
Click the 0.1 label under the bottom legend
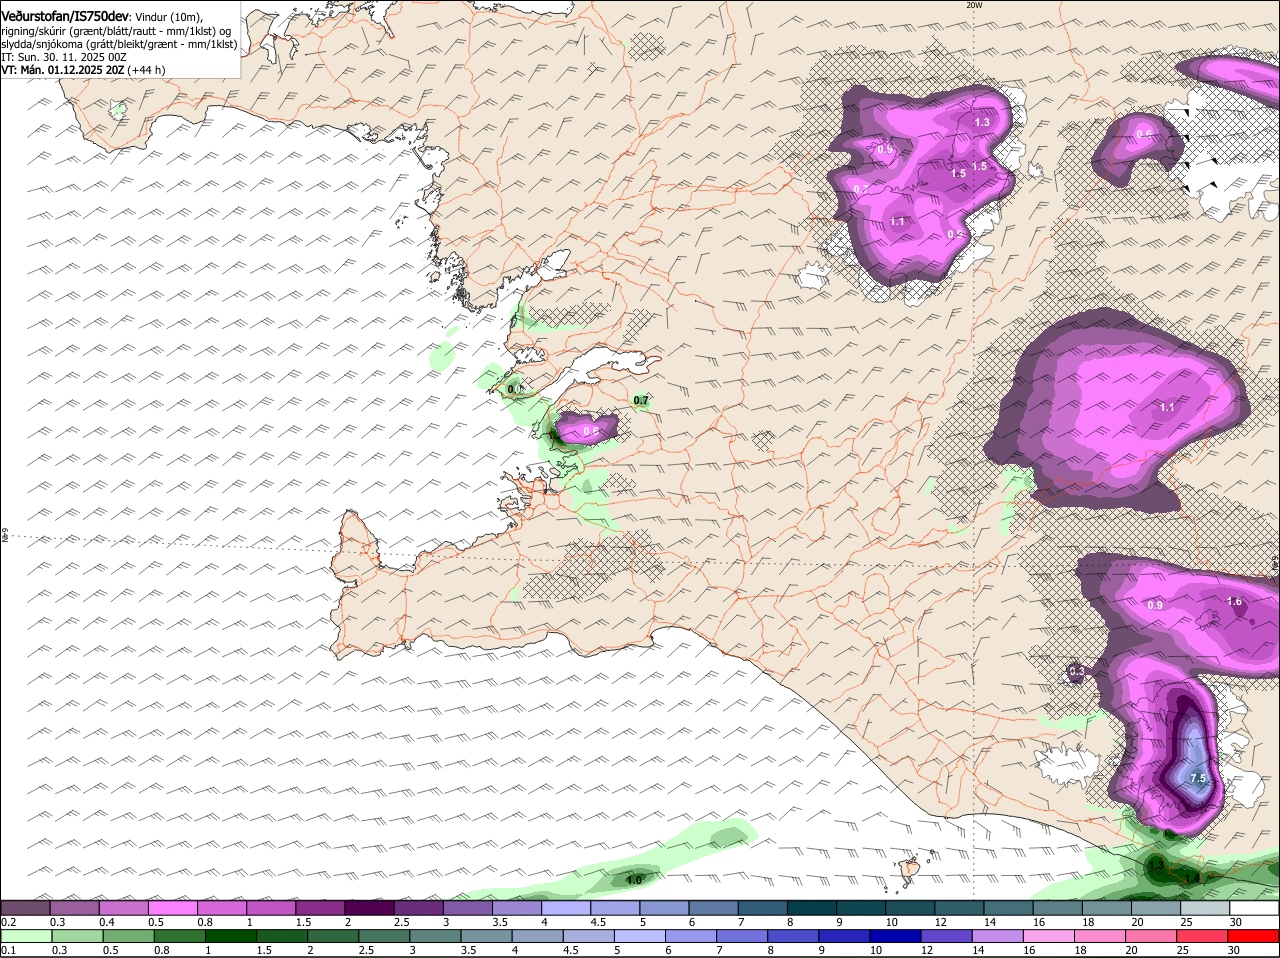(x=8, y=950)
